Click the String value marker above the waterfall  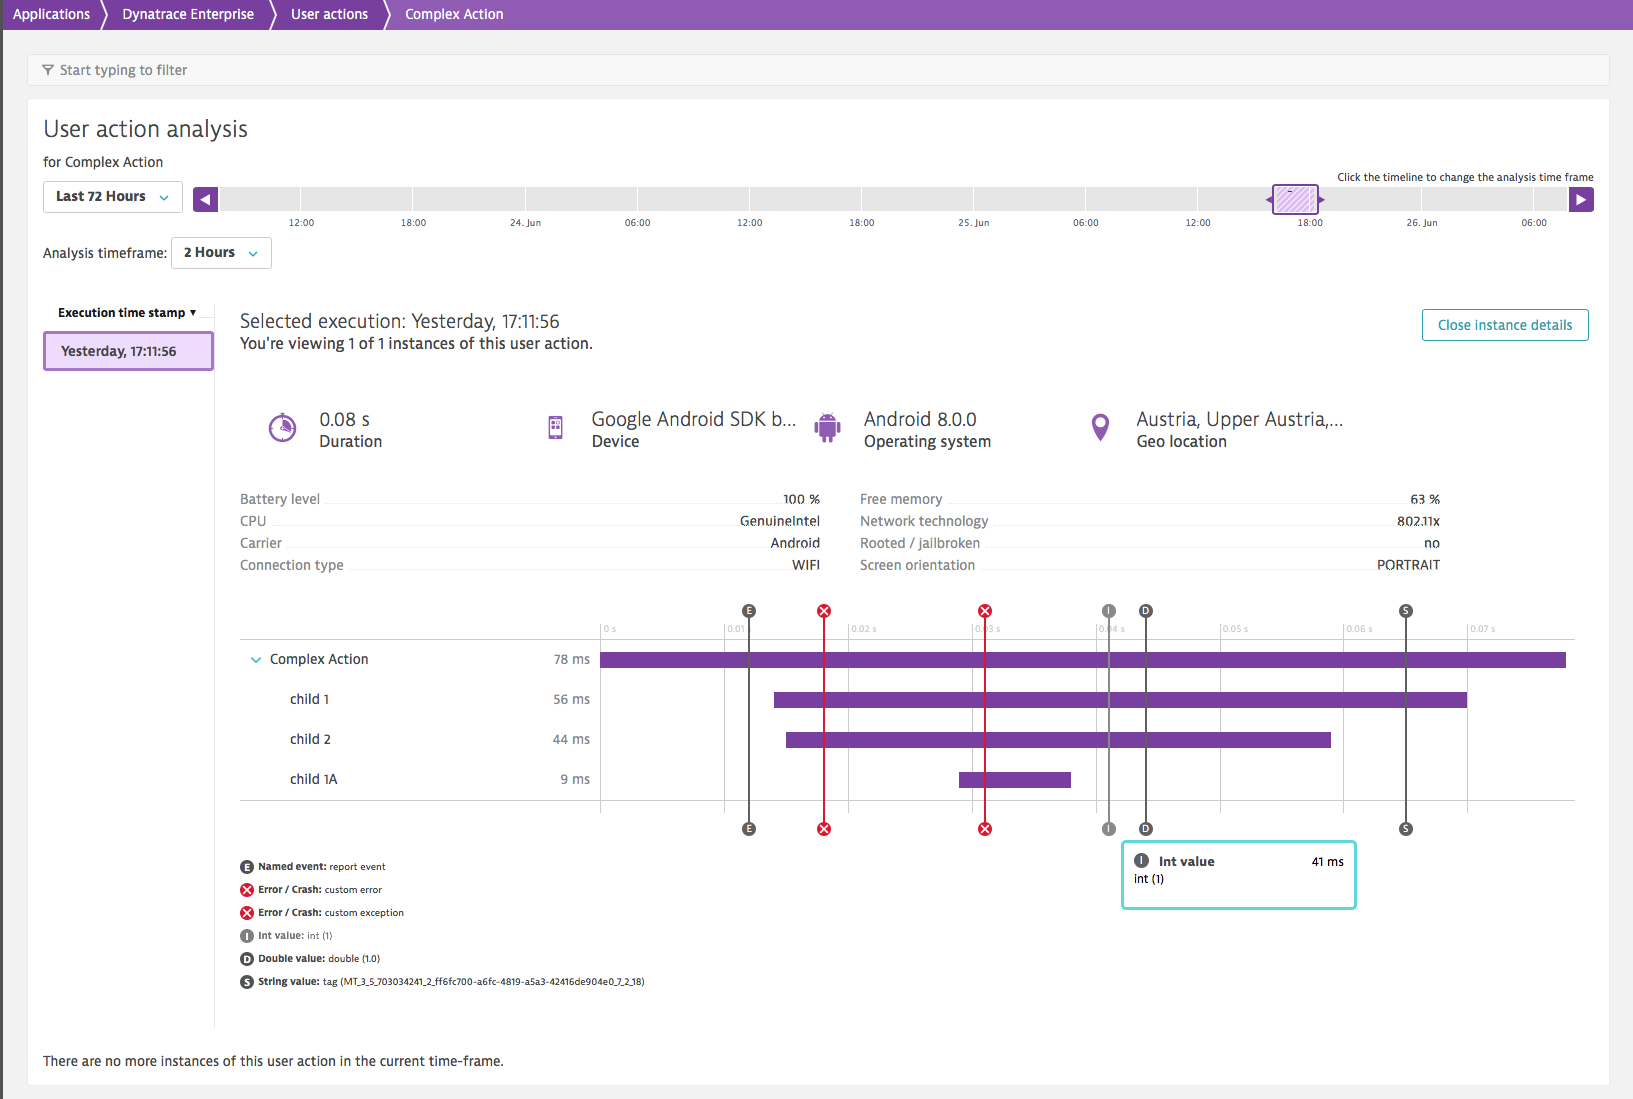[x=1406, y=611]
